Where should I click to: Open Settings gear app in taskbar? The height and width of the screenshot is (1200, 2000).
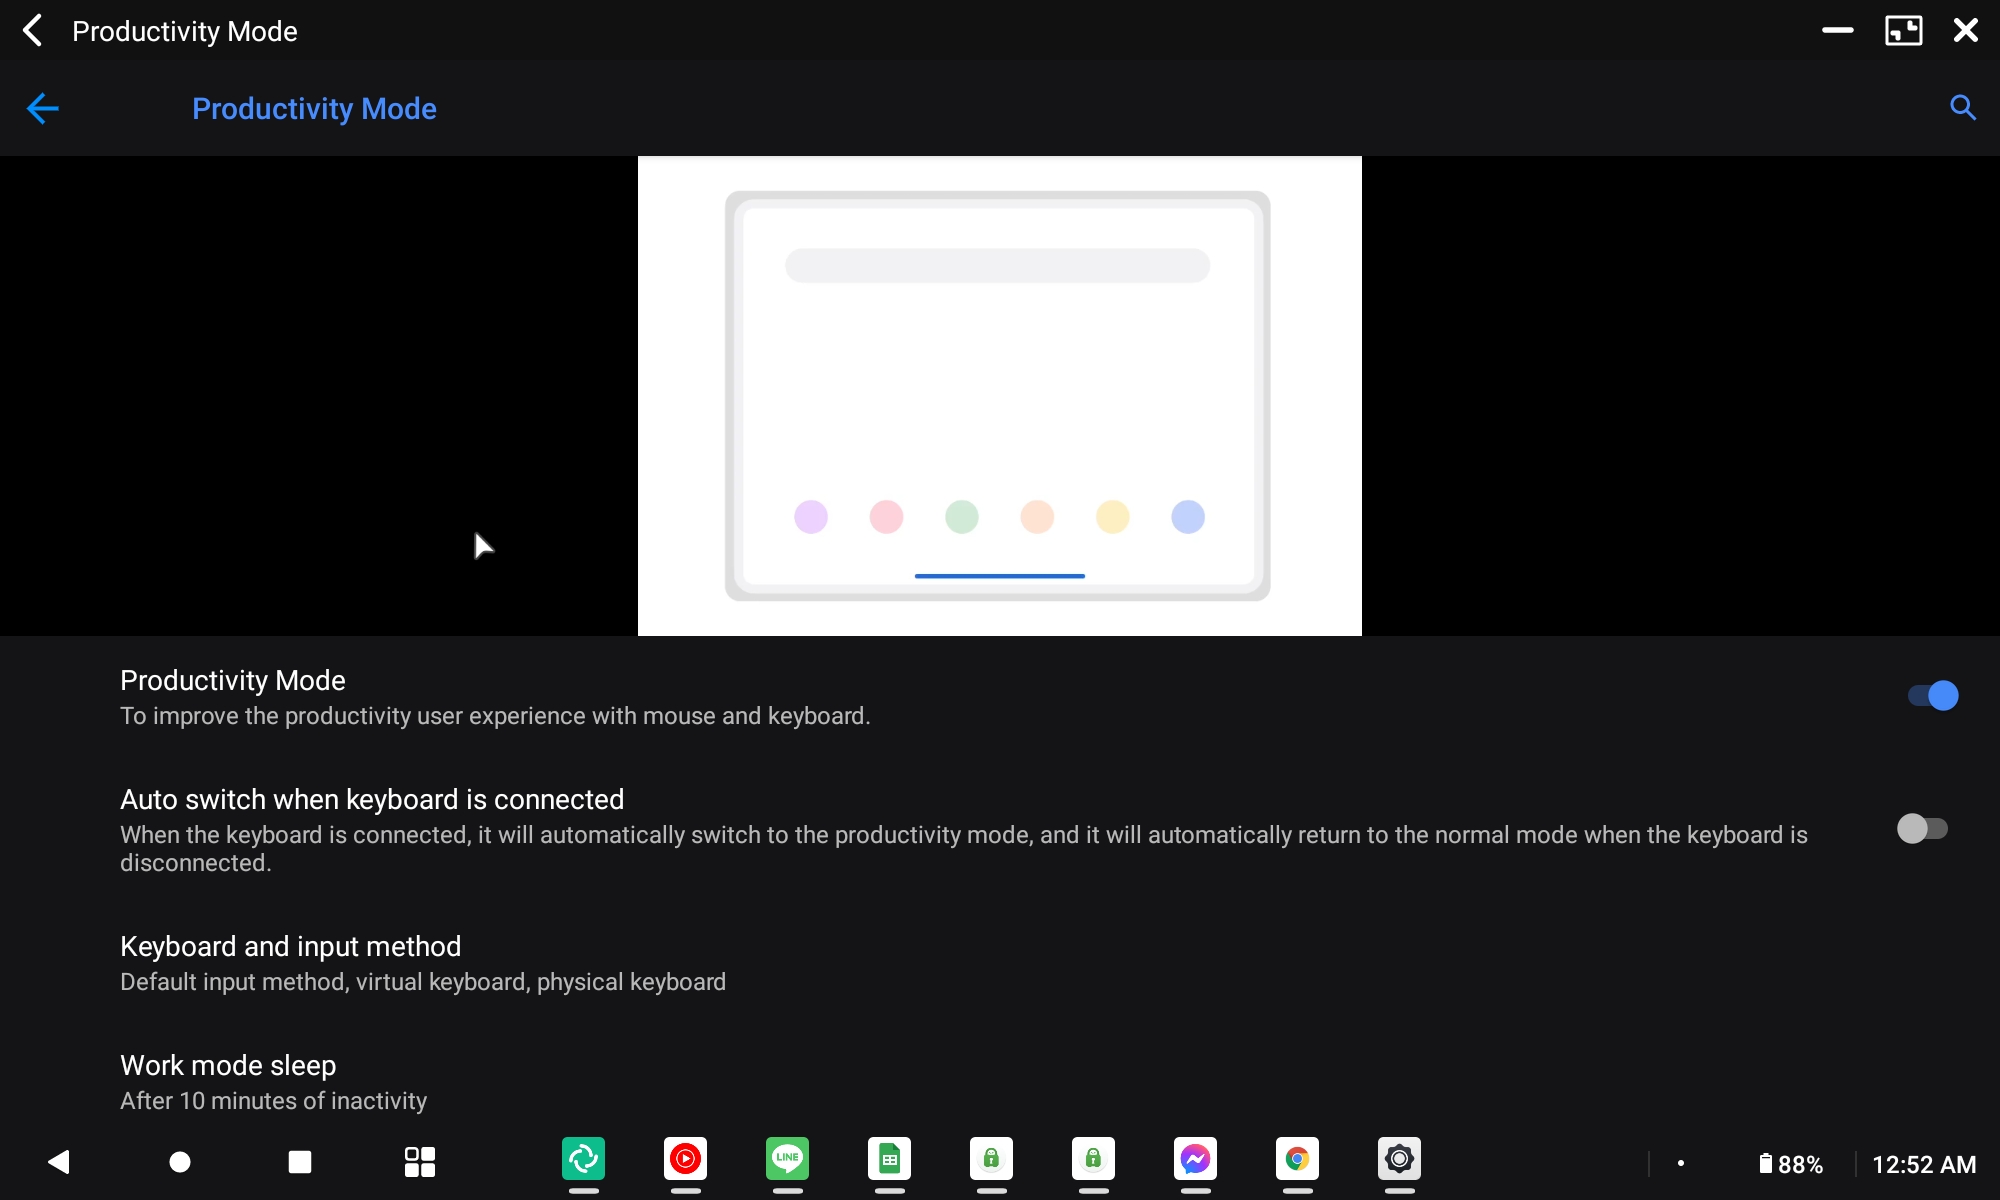(1400, 1159)
